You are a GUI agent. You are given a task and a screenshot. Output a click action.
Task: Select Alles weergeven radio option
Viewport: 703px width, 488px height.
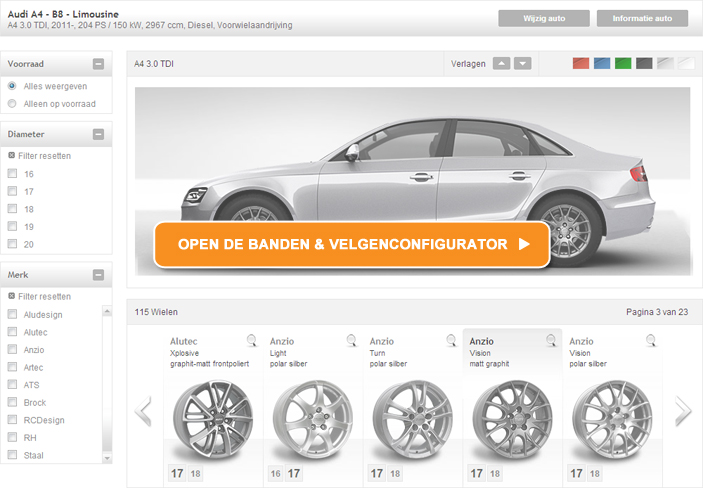[12, 86]
